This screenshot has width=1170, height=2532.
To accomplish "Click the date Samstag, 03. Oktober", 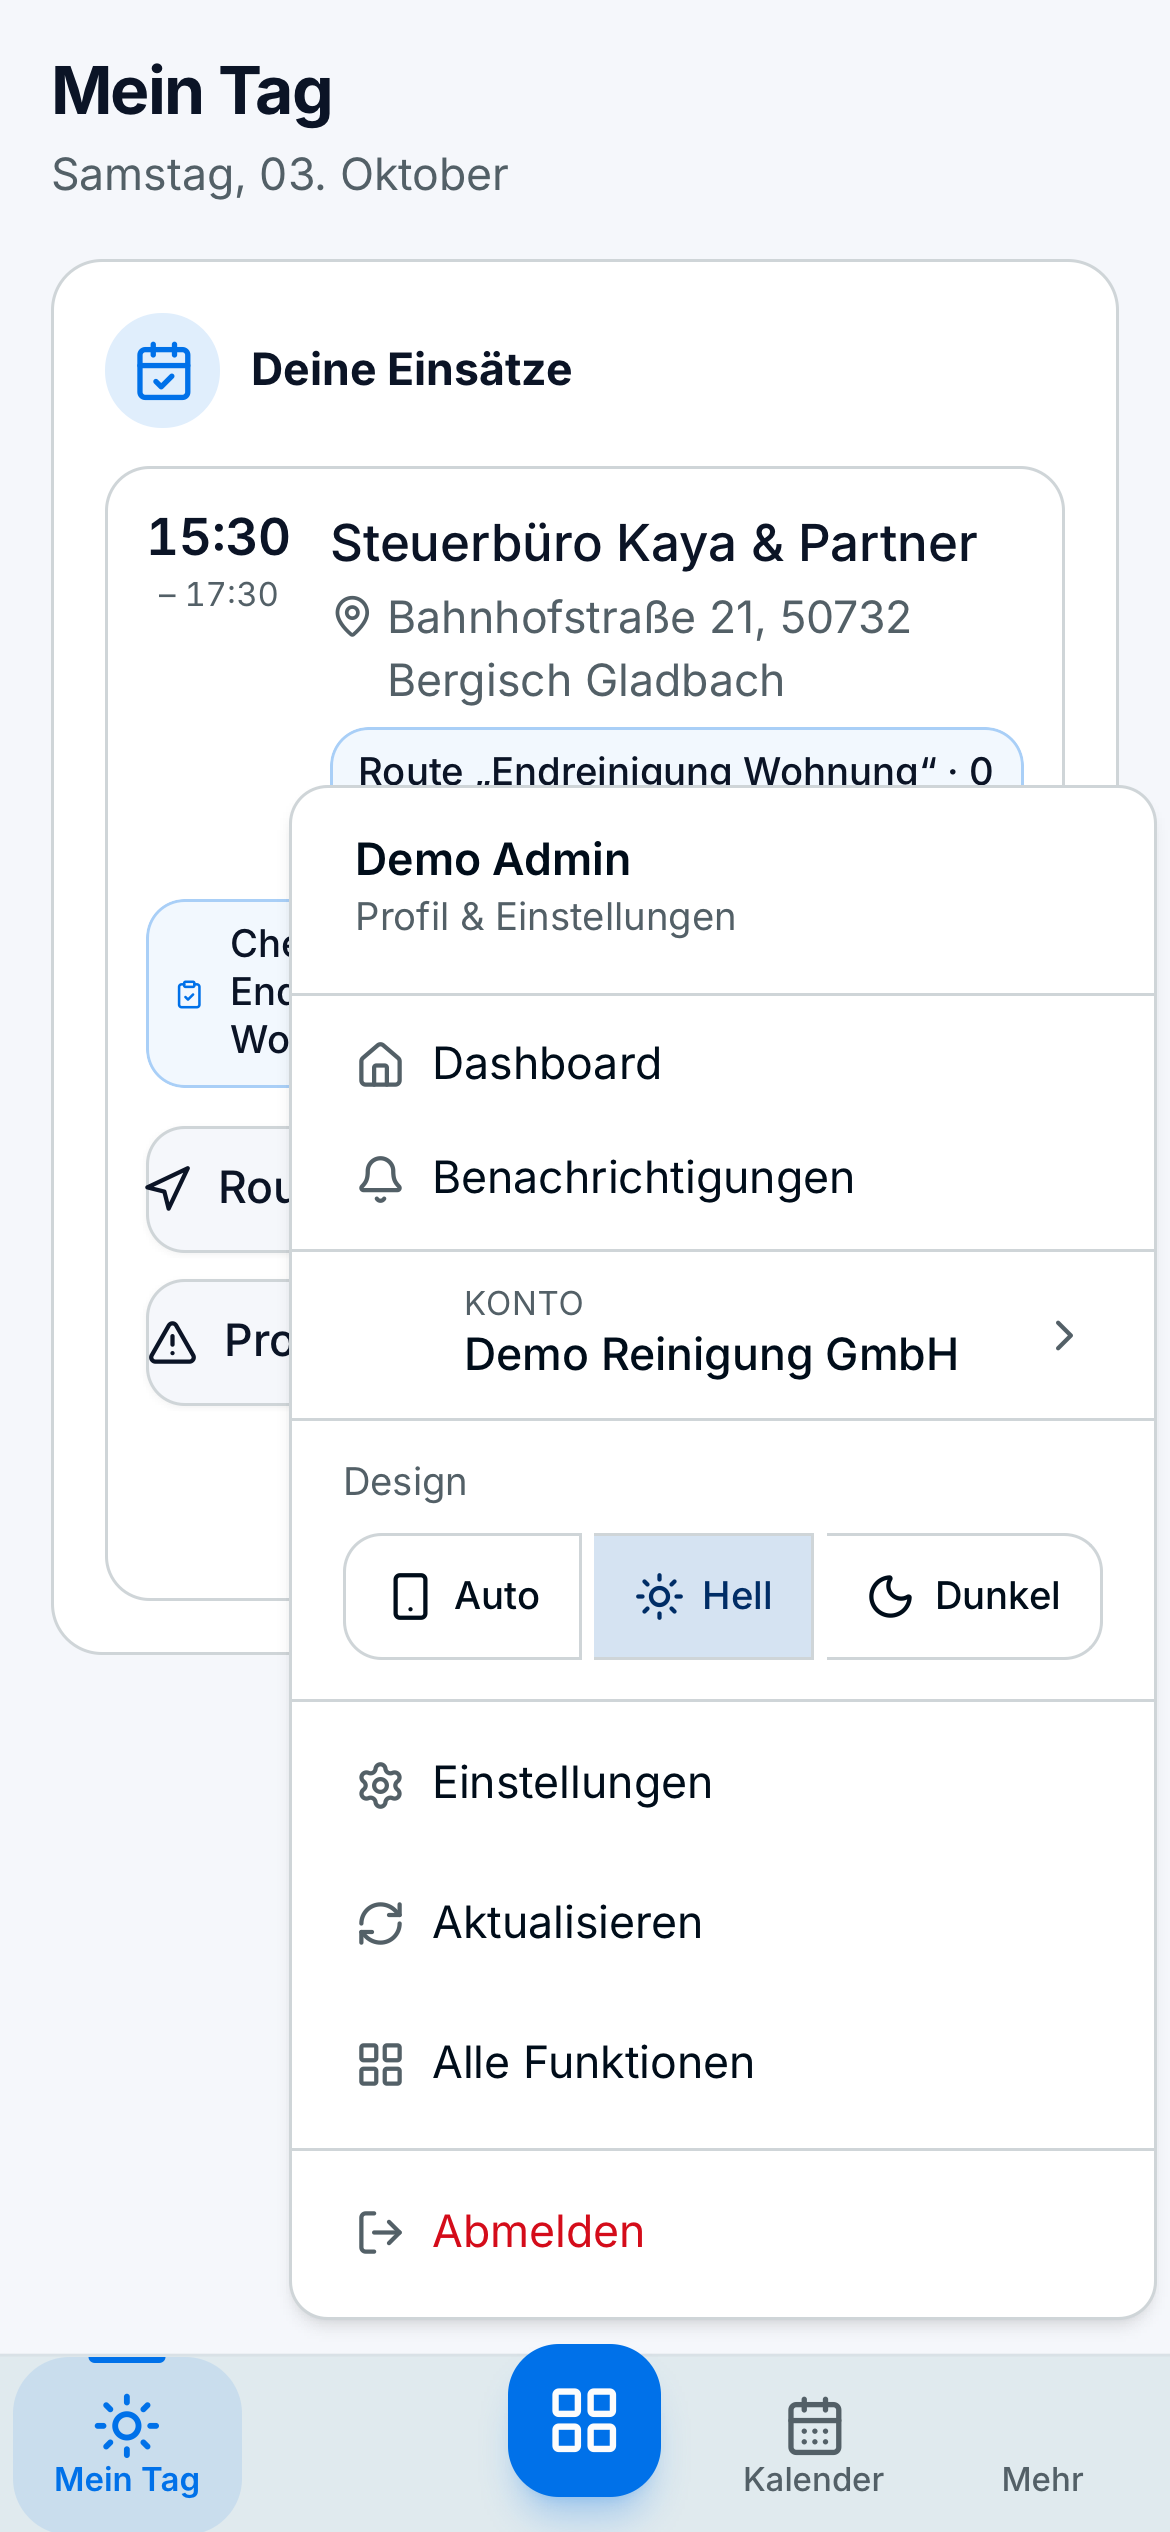I will 280,175.
